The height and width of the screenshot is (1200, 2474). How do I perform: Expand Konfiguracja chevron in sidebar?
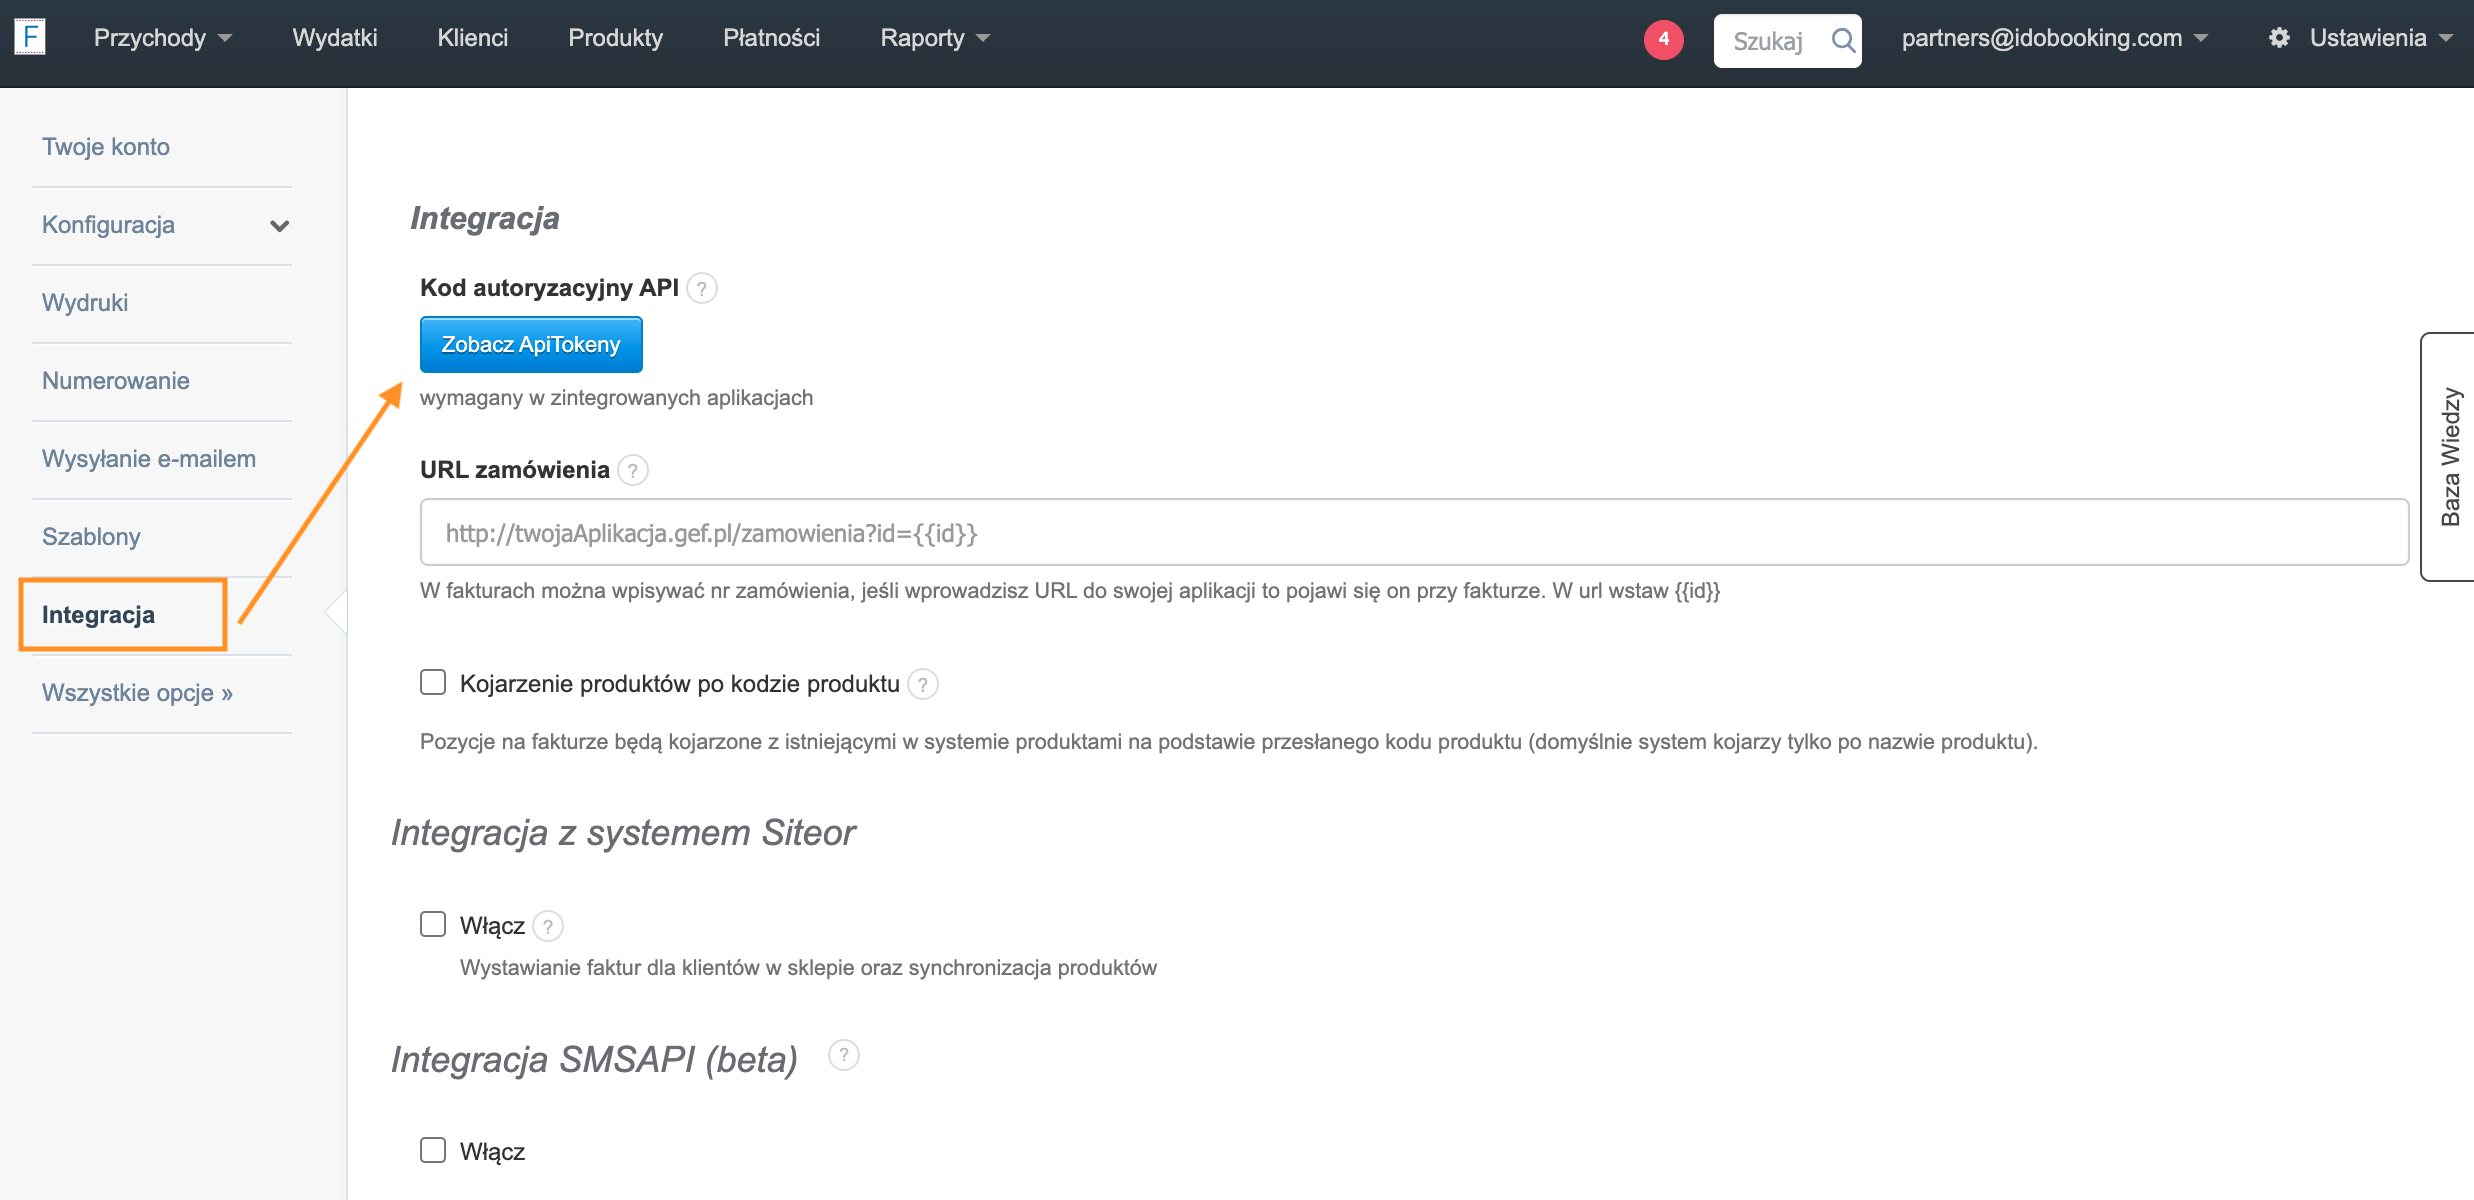[x=279, y=226]
